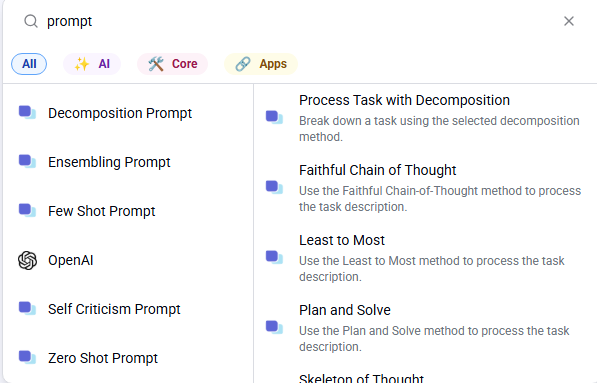Click the Few Shot Prompt icon

click(27, 211)
